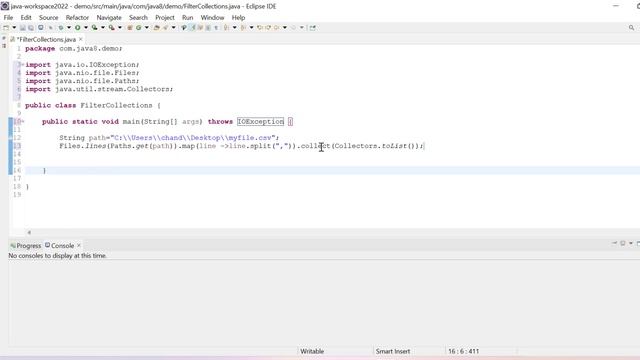Image resolution: width=640 pixels, height=360 pixels.
Task: Expand the Debug configurations dropdown
Action: [69, 28]
